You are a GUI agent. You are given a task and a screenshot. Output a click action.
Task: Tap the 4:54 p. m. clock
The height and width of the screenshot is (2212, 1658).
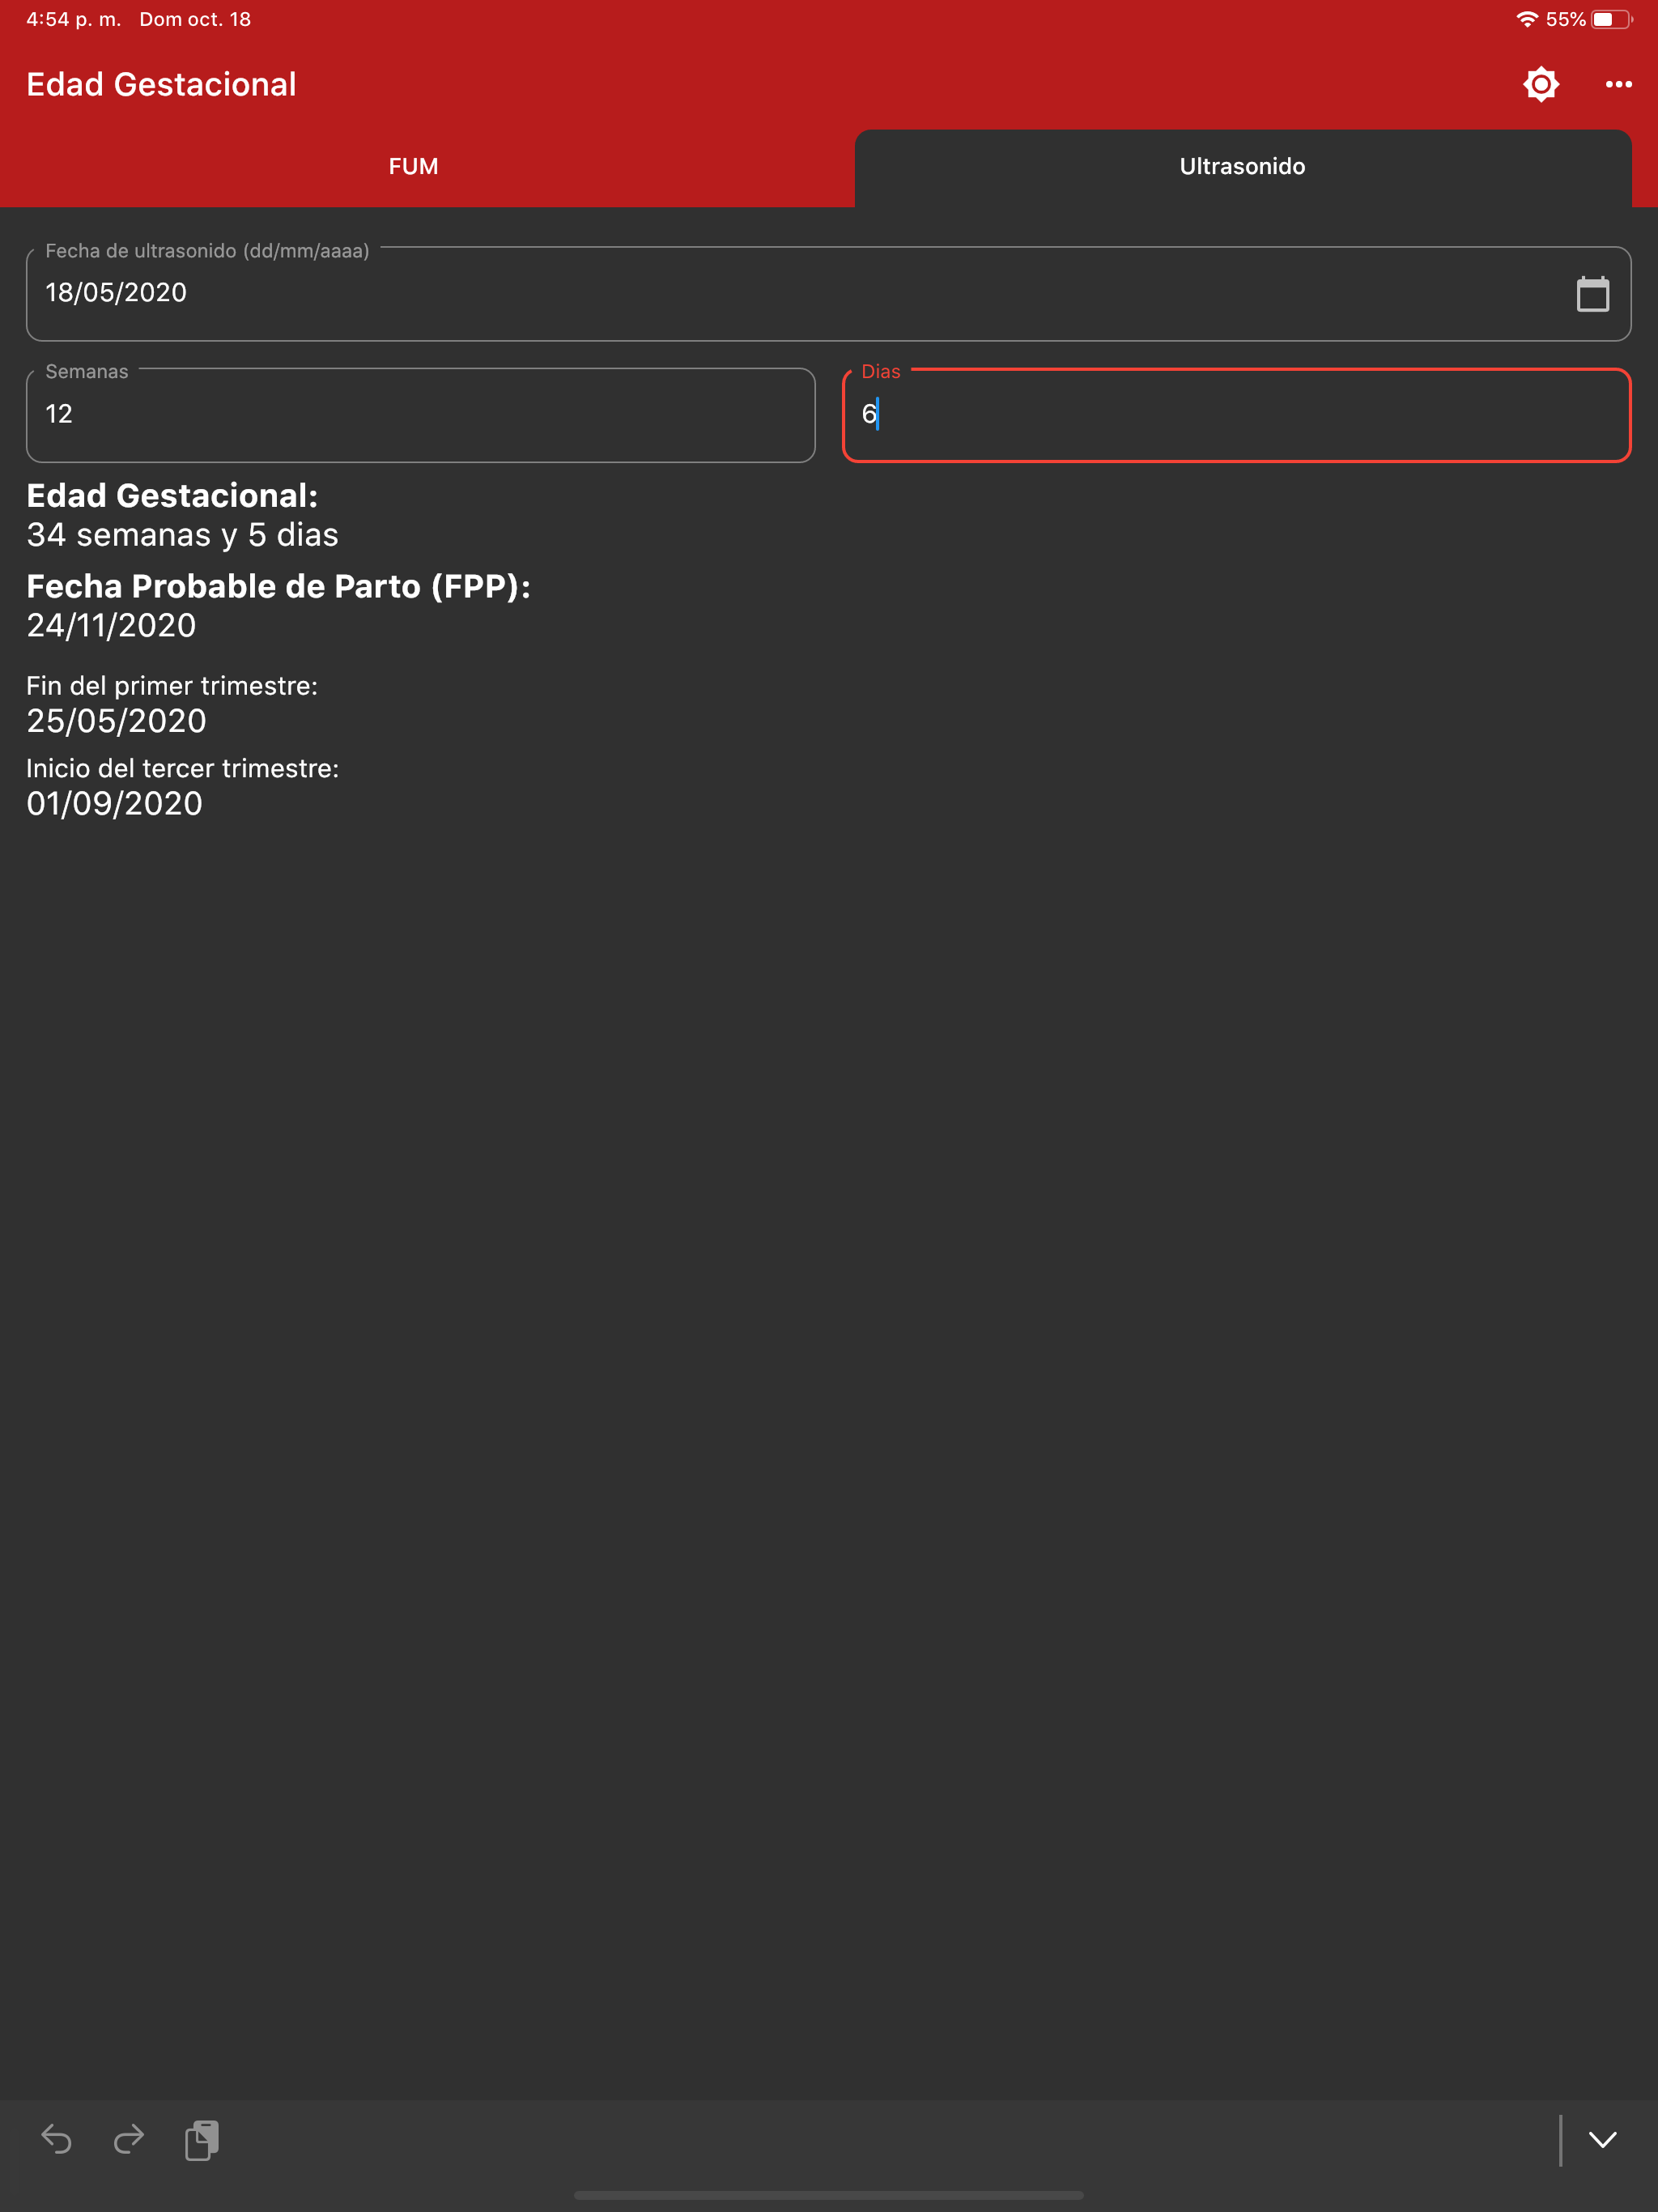click(73, 19)
